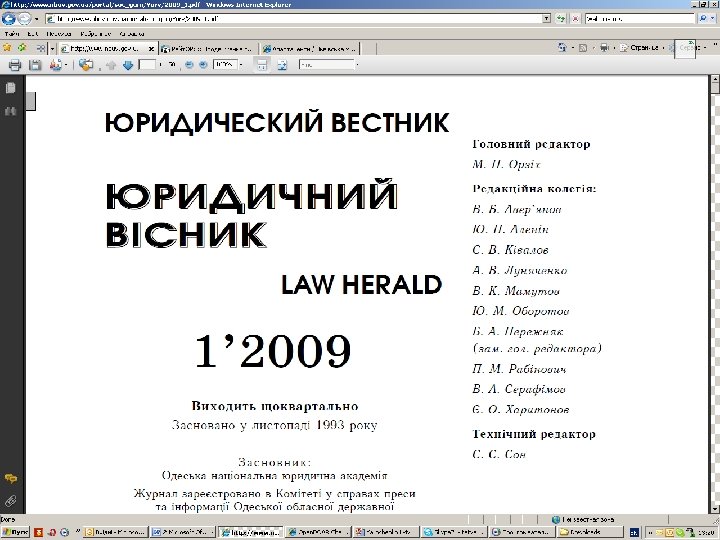Go to next page with blue down arrow
The height and width of the screenshot is (540, 720).
(128, 65)
